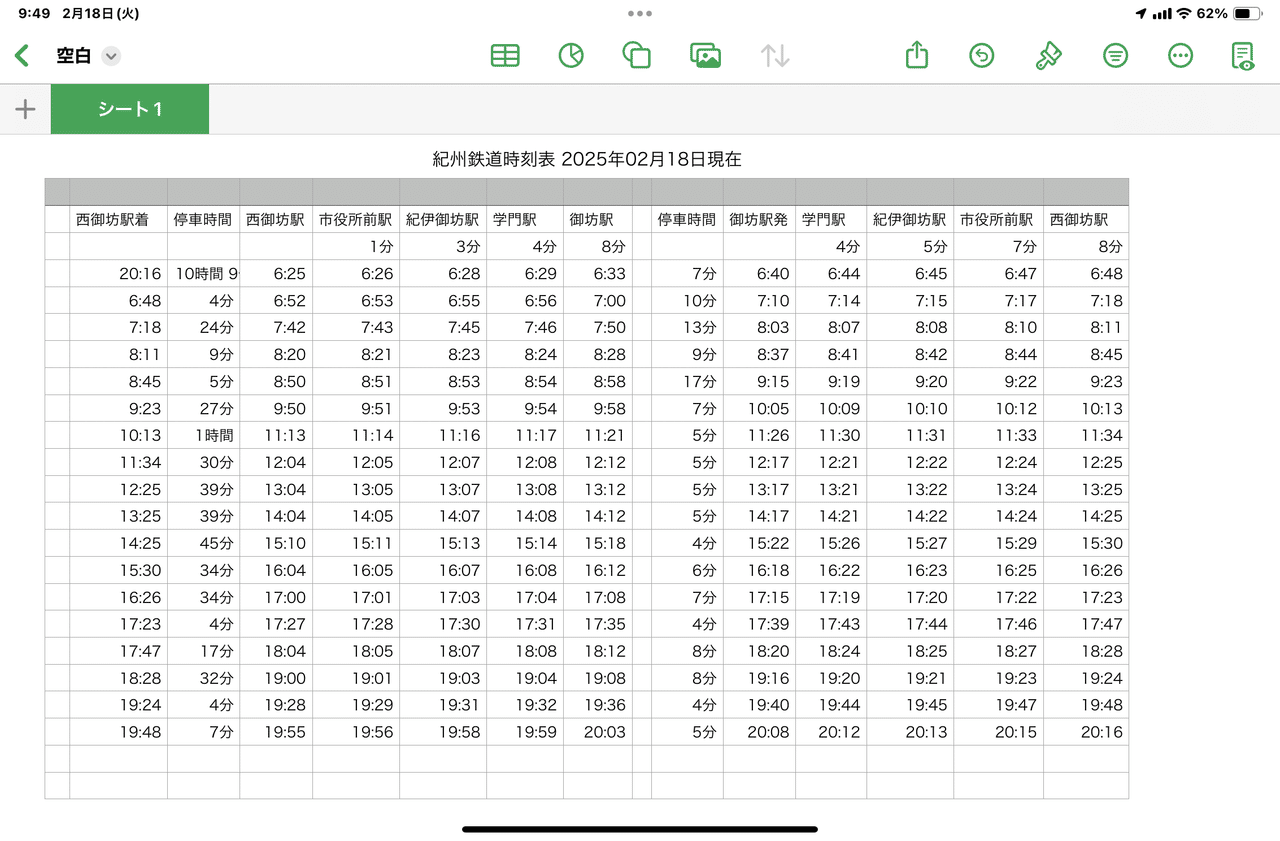Viewport: 1280px width, 841px height.
Task: Tap the battery indicator in status bar
Action: point(1247,14)
